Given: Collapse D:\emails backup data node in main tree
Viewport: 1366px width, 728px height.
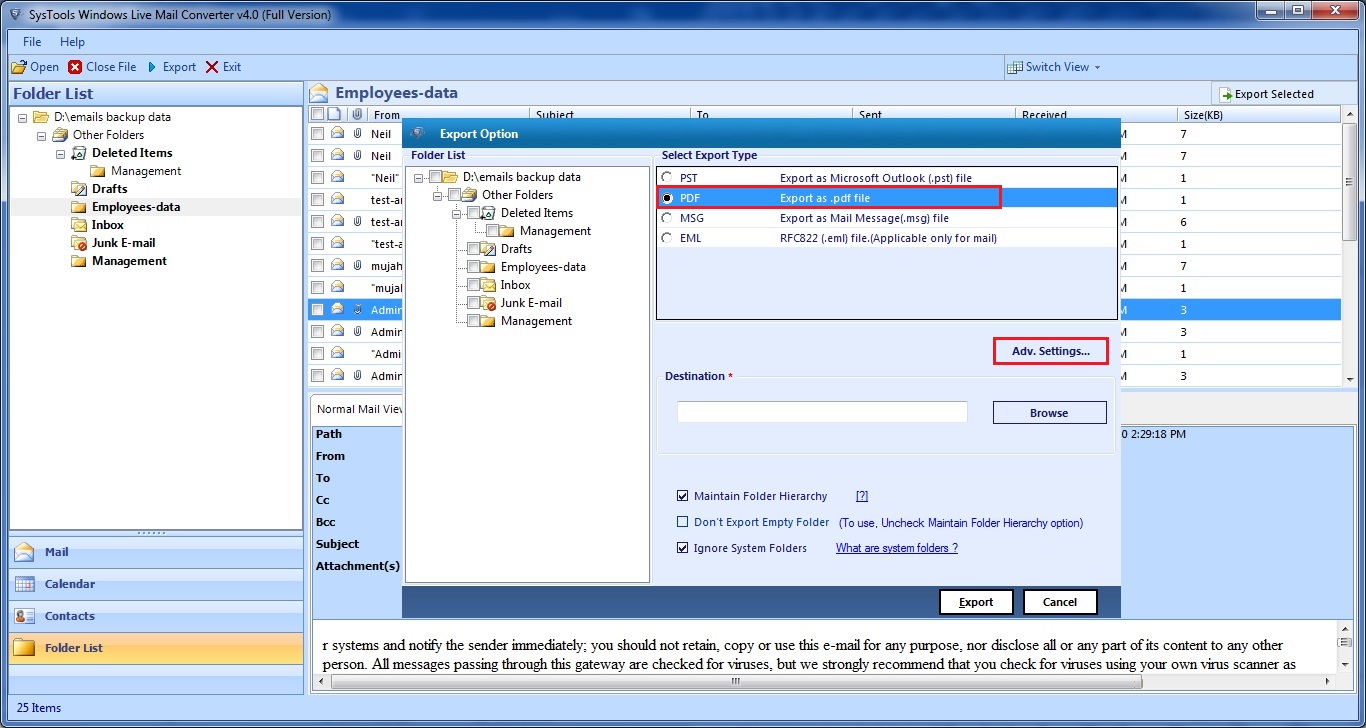Looking at the screenshot, I should (x=22, y=117).
